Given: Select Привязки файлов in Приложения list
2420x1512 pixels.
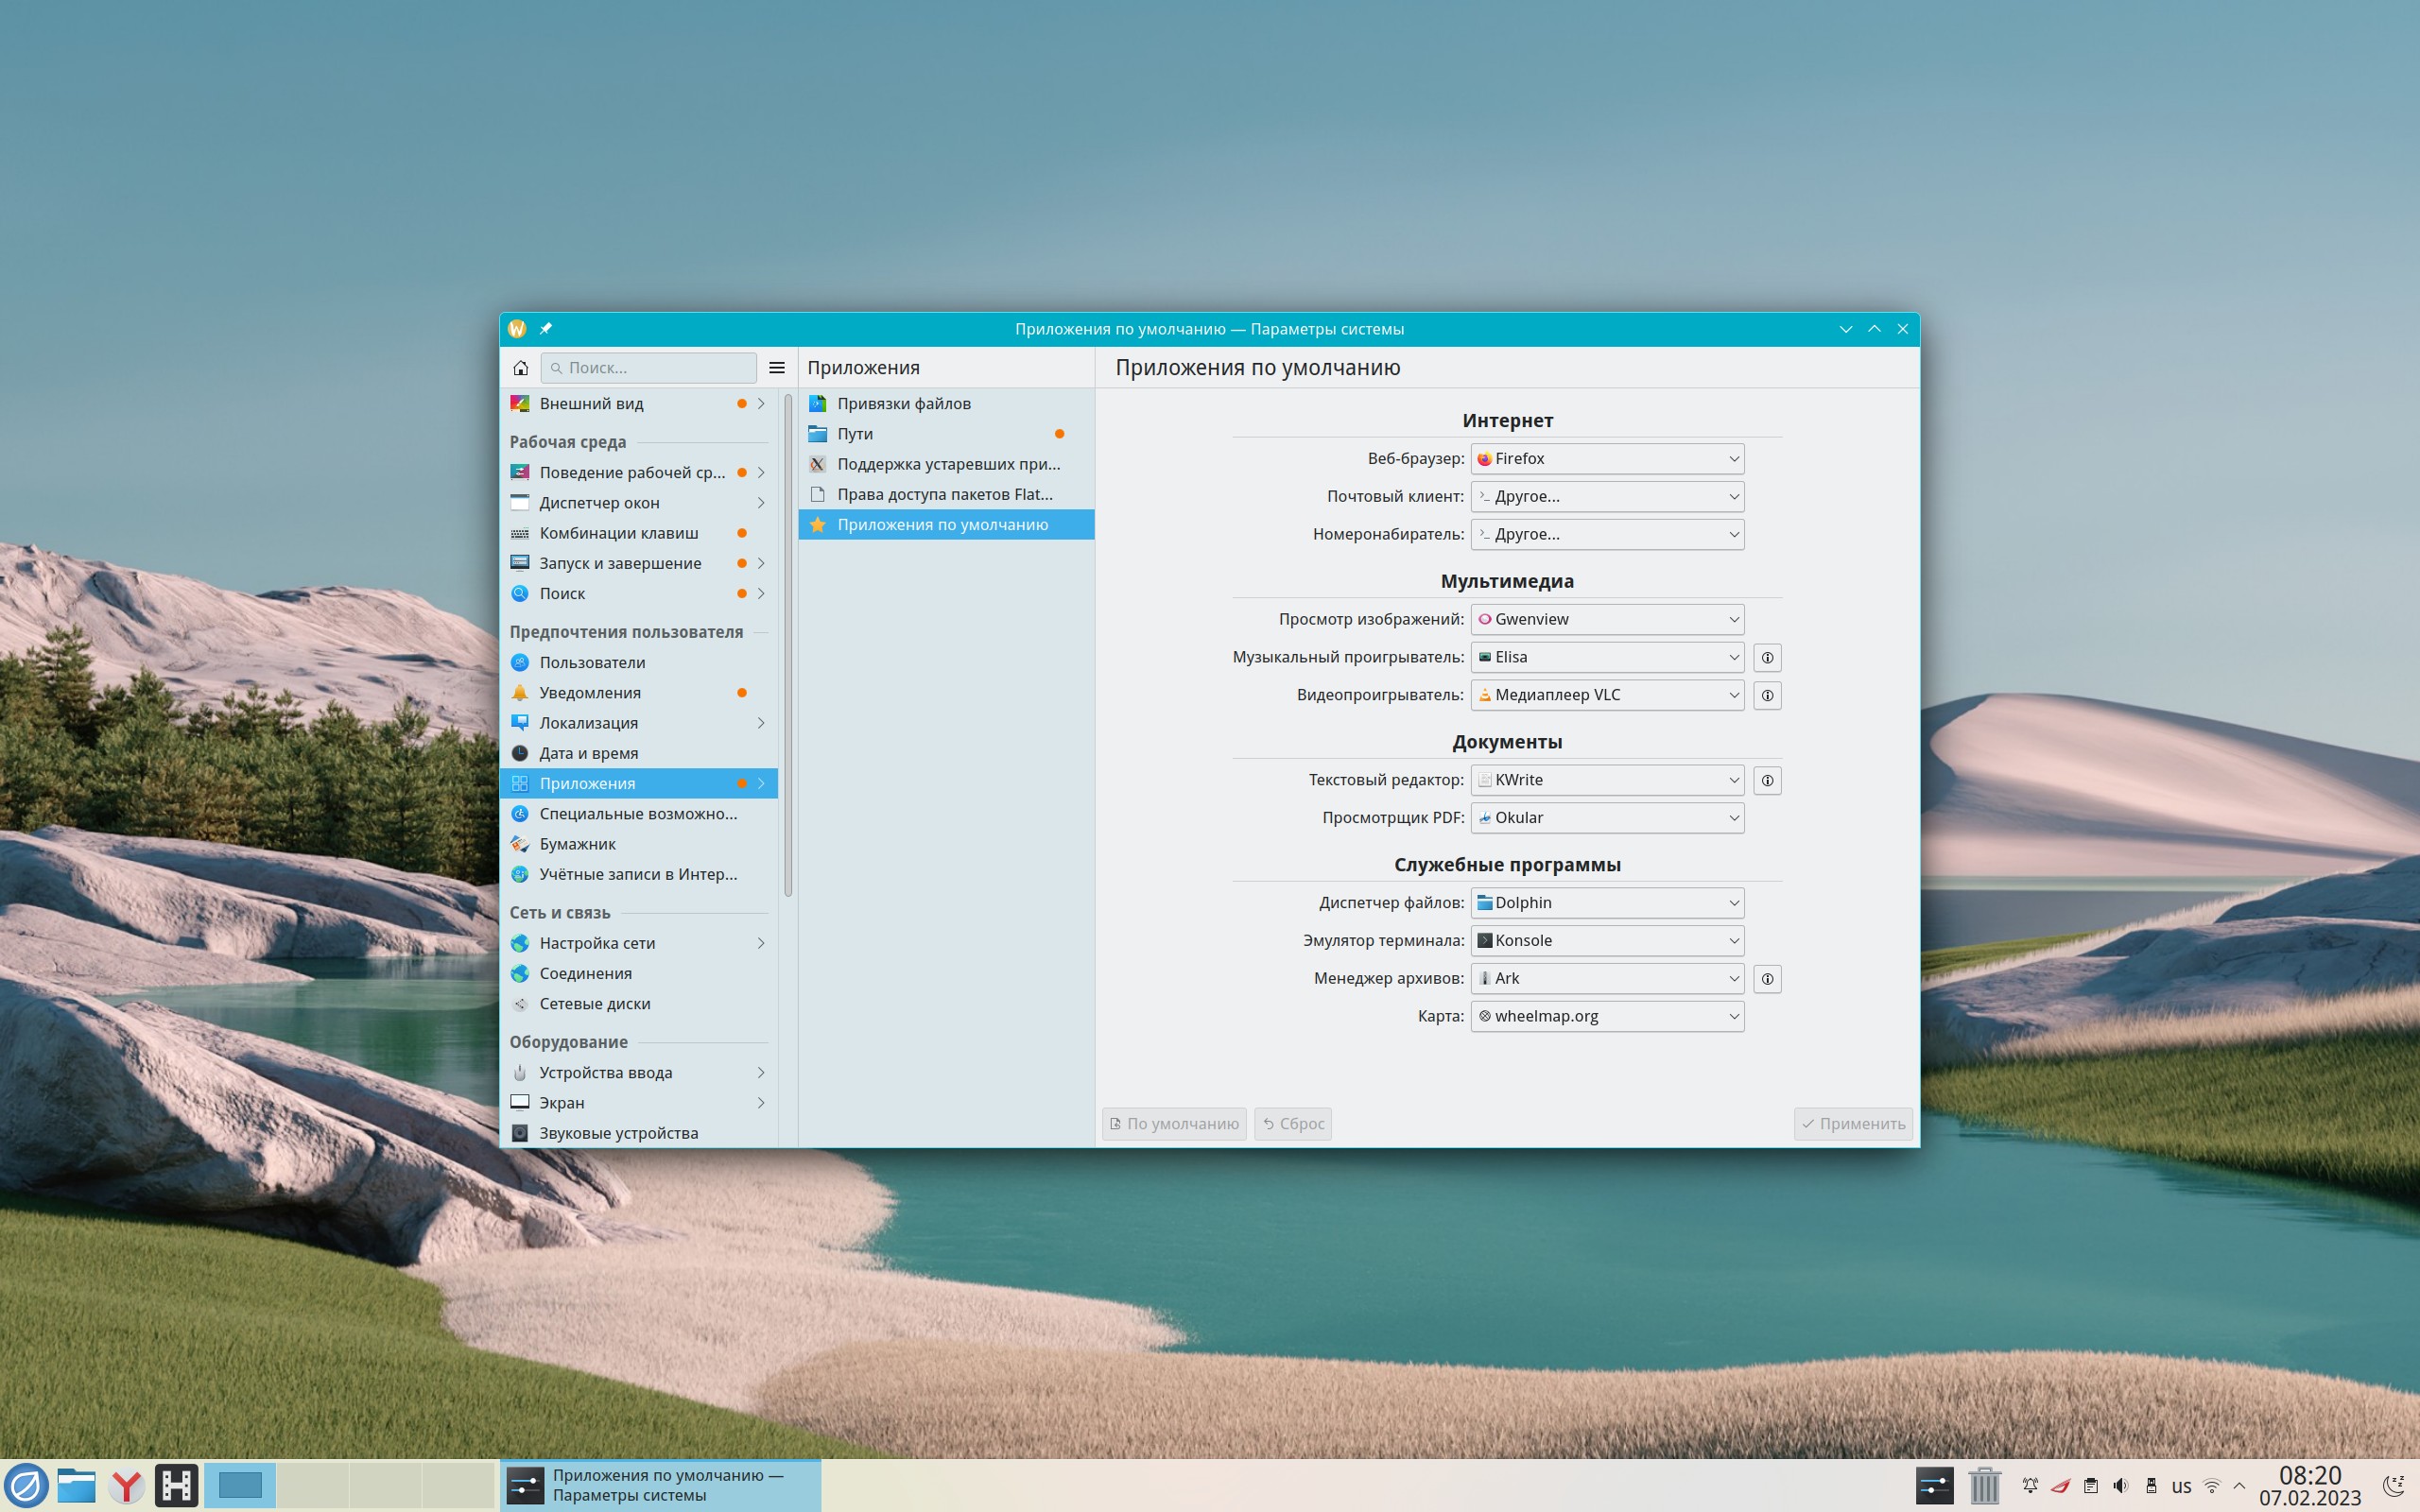Looking at the screenshot, I should point(903,404).
